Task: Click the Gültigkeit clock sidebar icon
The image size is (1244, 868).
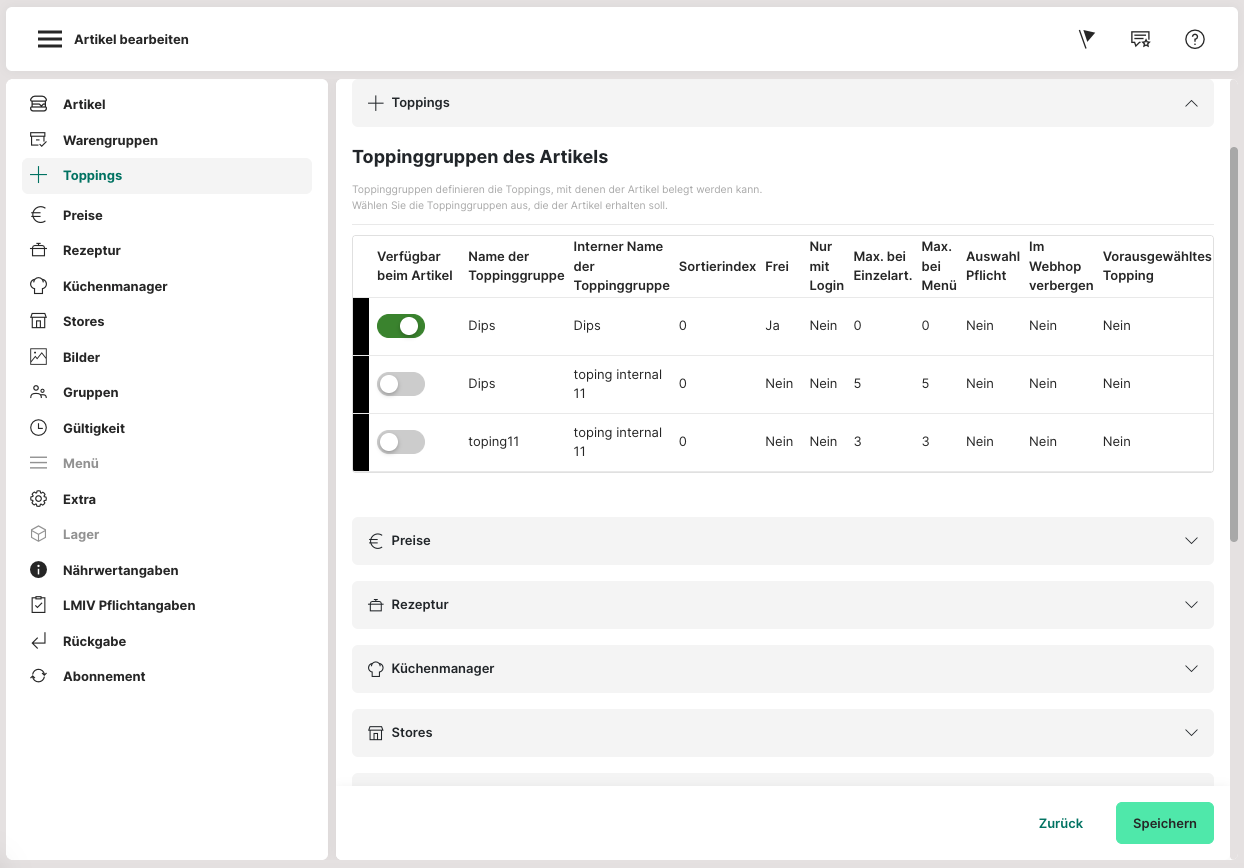Action: 38,428
